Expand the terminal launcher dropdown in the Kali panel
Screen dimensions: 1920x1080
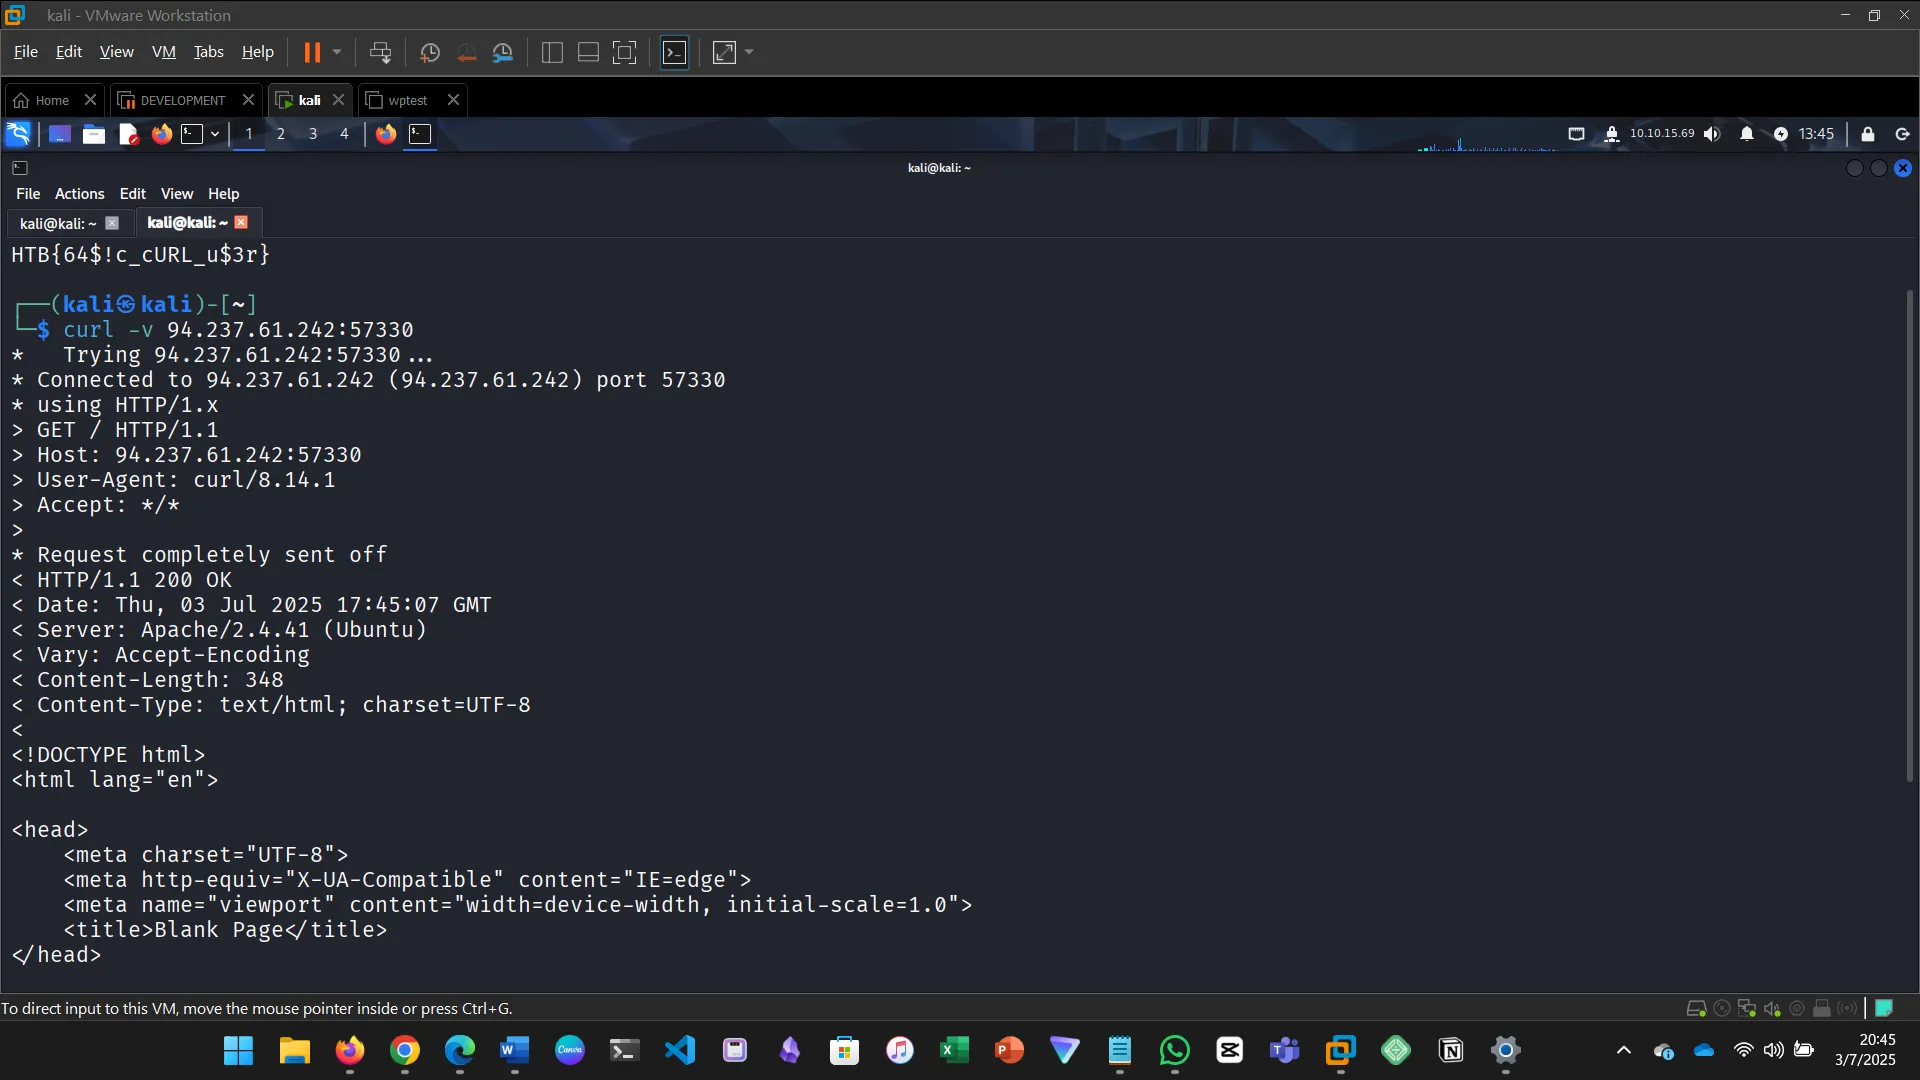[x=215, y=133]
